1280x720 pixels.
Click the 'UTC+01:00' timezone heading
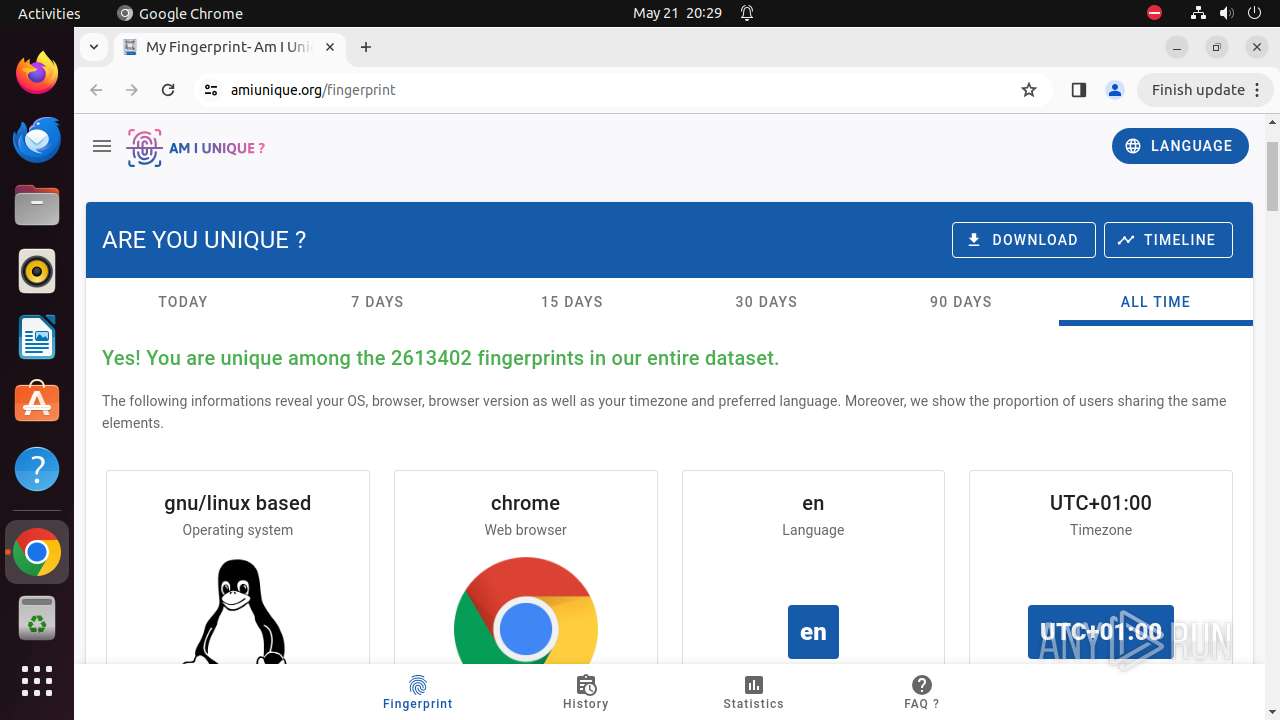1101,503
